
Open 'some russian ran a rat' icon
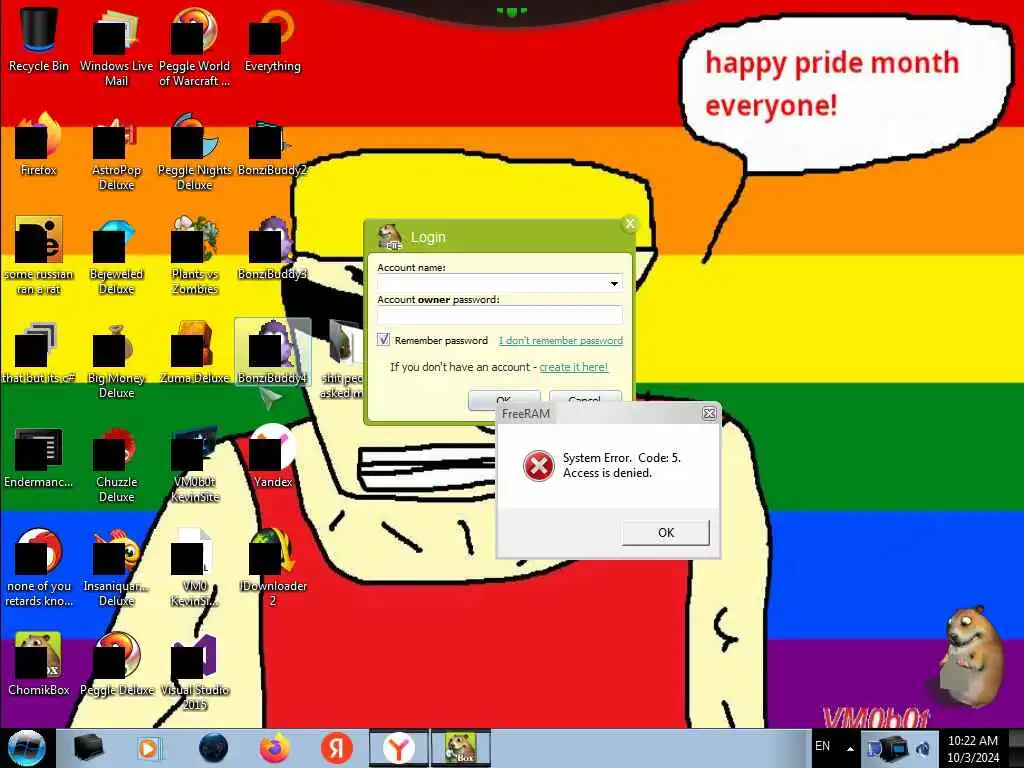coord(39,255)
